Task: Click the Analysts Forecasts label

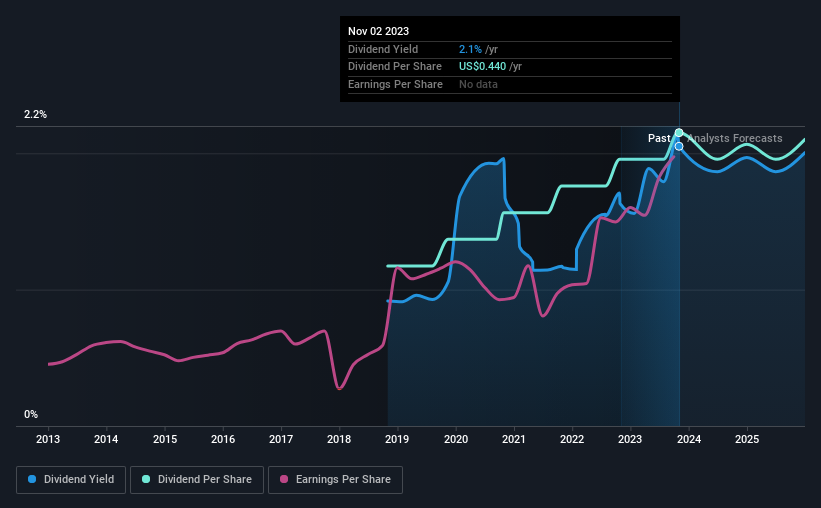Action: point(735,138)
